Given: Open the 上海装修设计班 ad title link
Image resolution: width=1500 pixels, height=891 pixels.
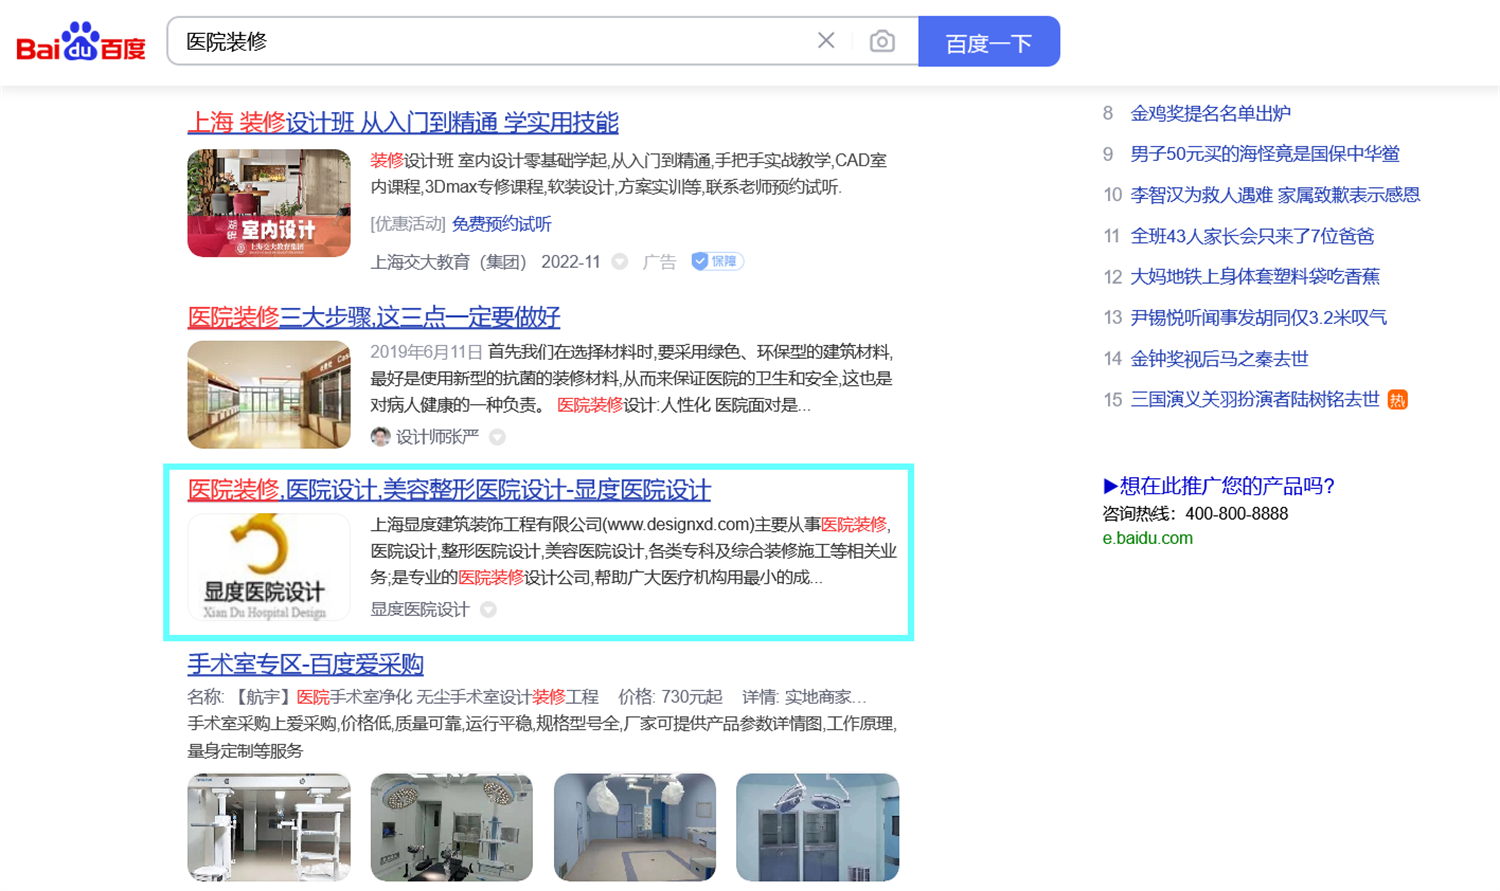Looking at the screenshot, I should [x=403, y=123].
